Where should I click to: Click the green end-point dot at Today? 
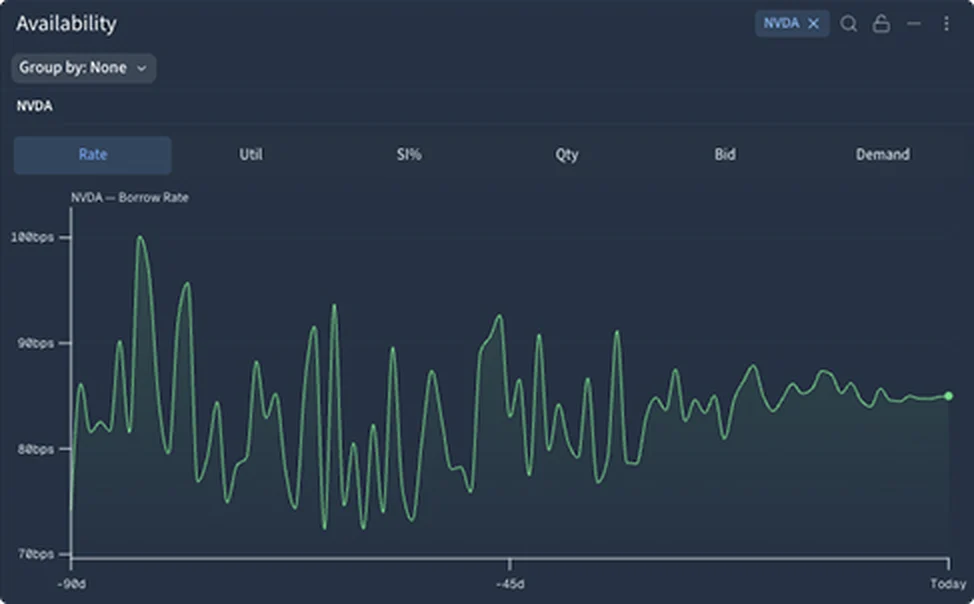click(949, 396)
